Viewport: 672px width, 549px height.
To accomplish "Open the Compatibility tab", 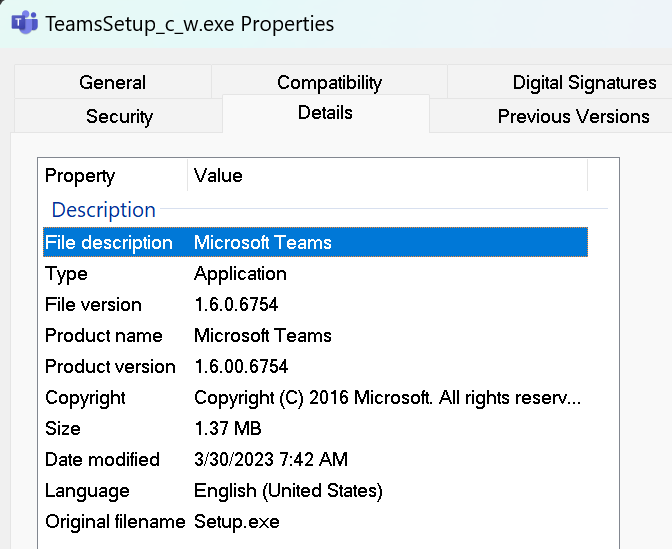I will [x=329, y=82].
